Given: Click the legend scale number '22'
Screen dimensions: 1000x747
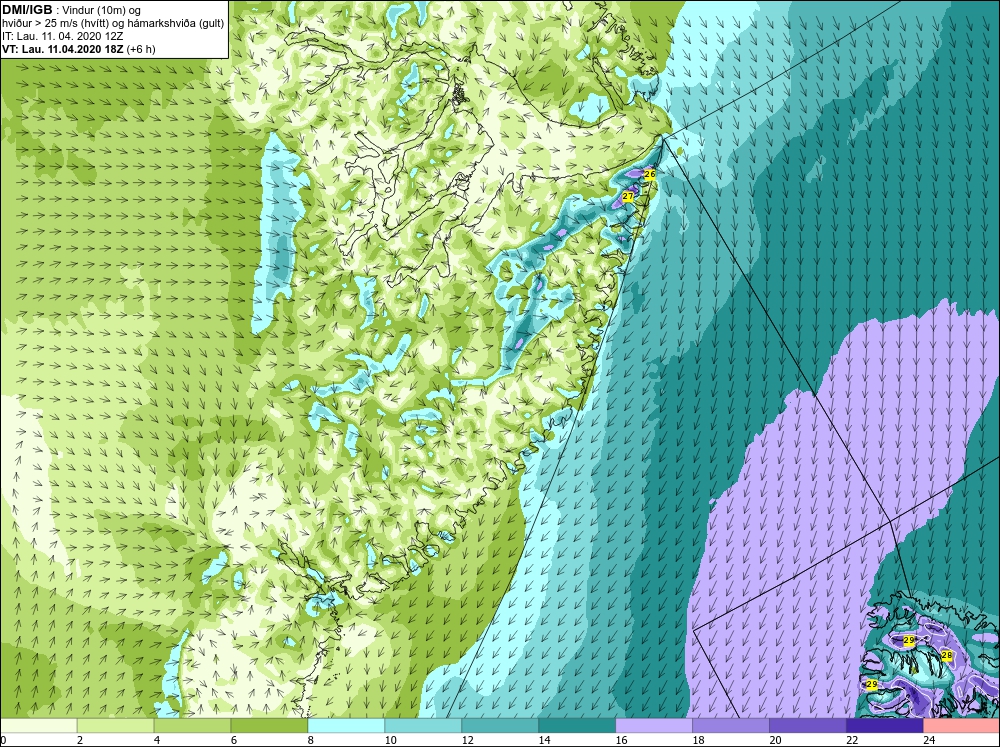Looking at the screenshot, I should 852,740.
